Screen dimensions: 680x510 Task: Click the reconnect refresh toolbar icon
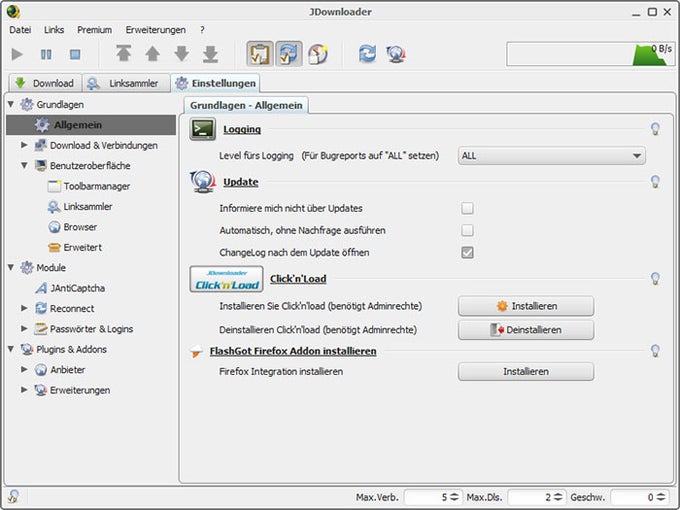pos(367,54)
